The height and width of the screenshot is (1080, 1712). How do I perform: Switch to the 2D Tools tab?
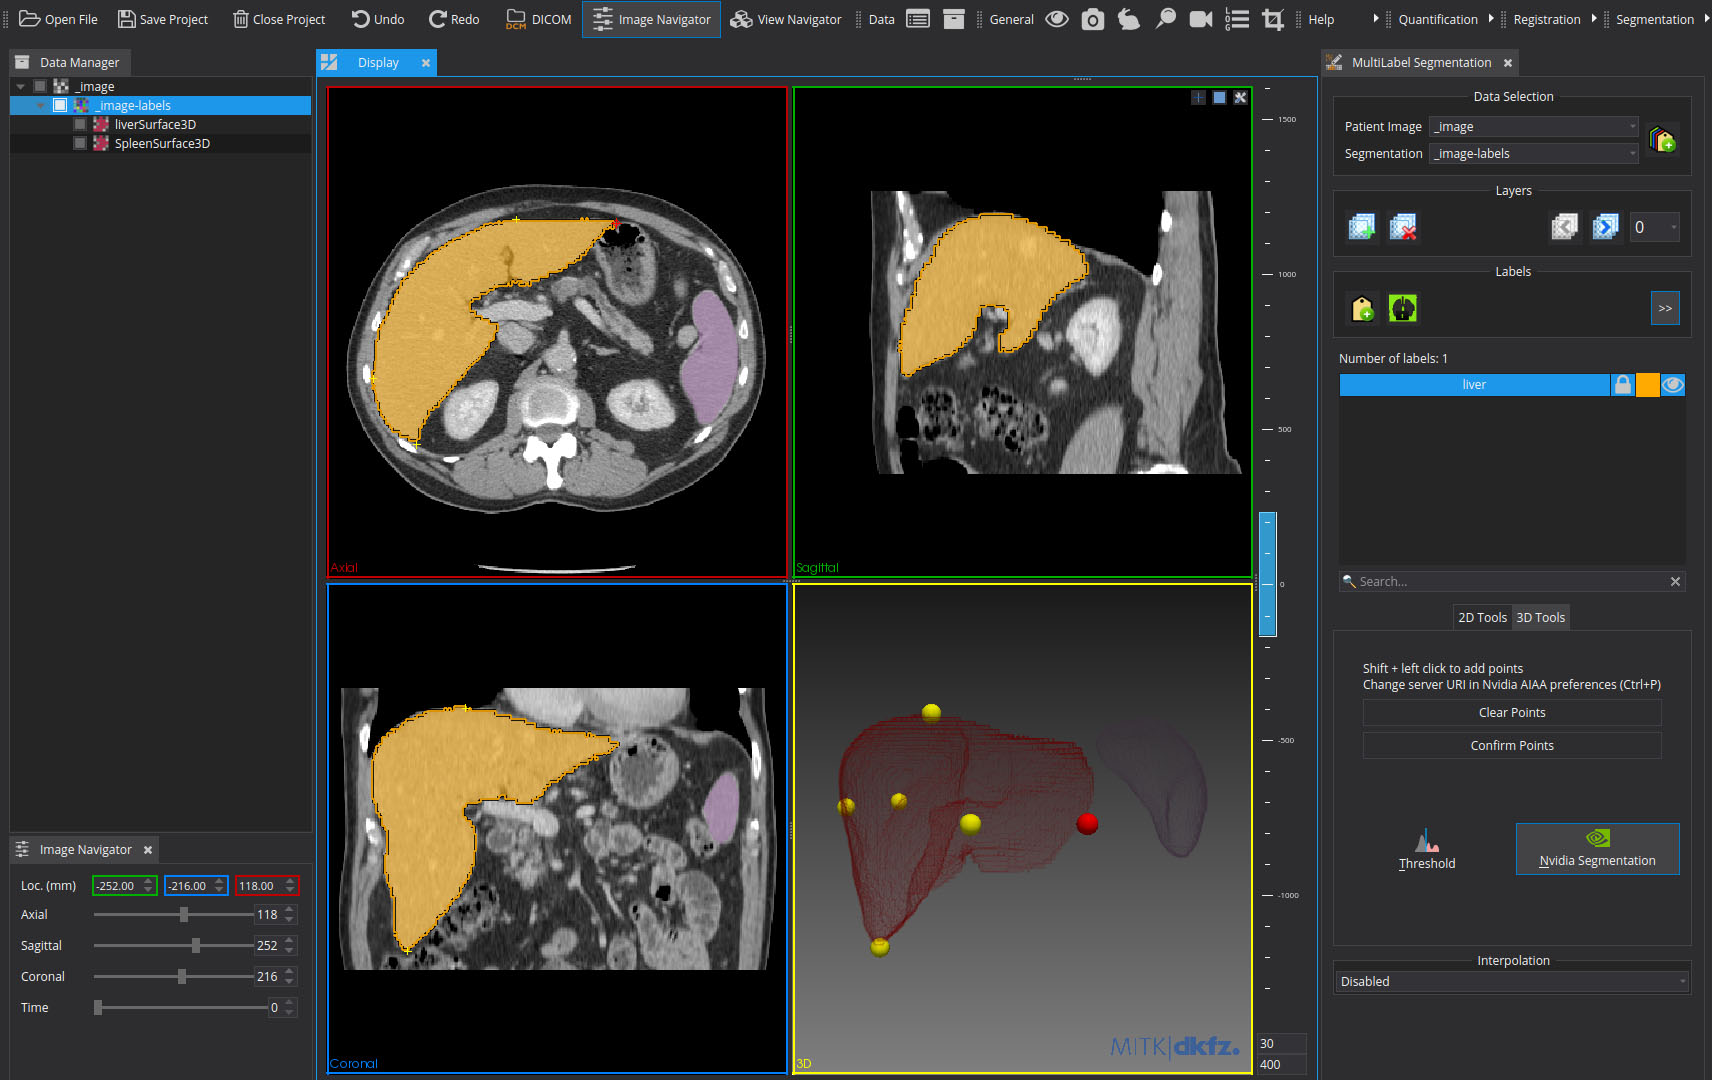pyautogui.click(x=1481, y=618)
